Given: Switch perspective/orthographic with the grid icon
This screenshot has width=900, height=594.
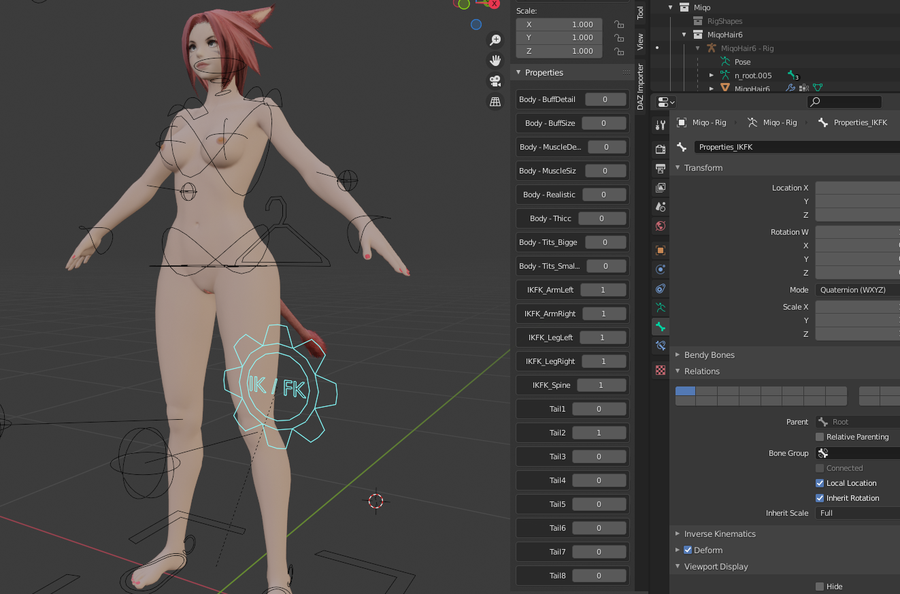Looking at the screenshot, I should [495, 102].
